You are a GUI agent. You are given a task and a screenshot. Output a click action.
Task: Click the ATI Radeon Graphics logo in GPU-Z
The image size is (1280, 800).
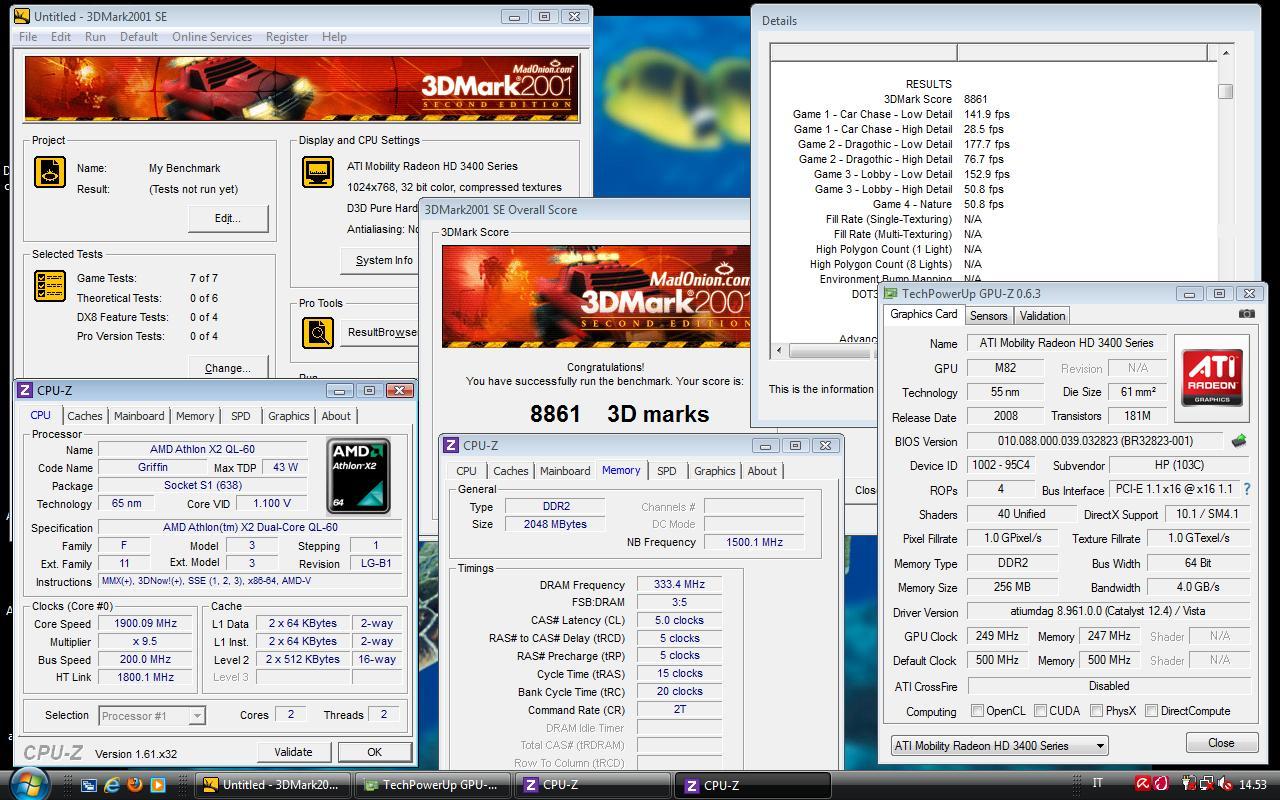1212,377
